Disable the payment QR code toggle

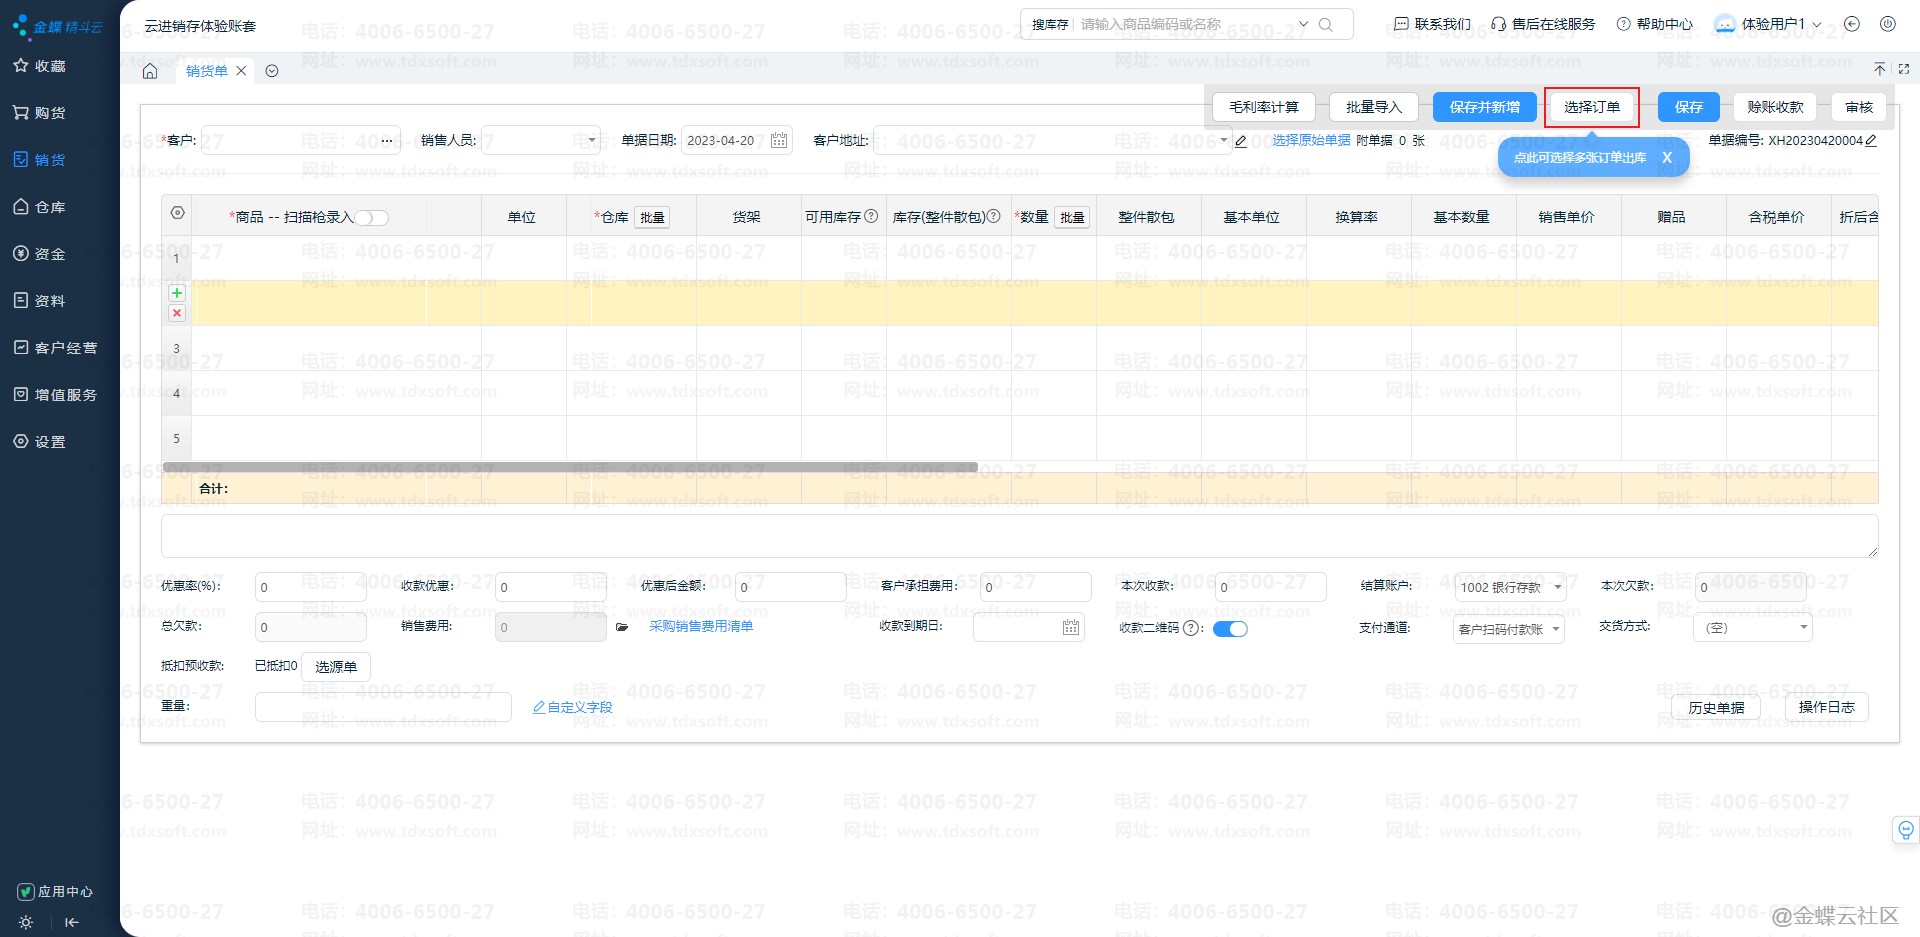point(1230,629)
